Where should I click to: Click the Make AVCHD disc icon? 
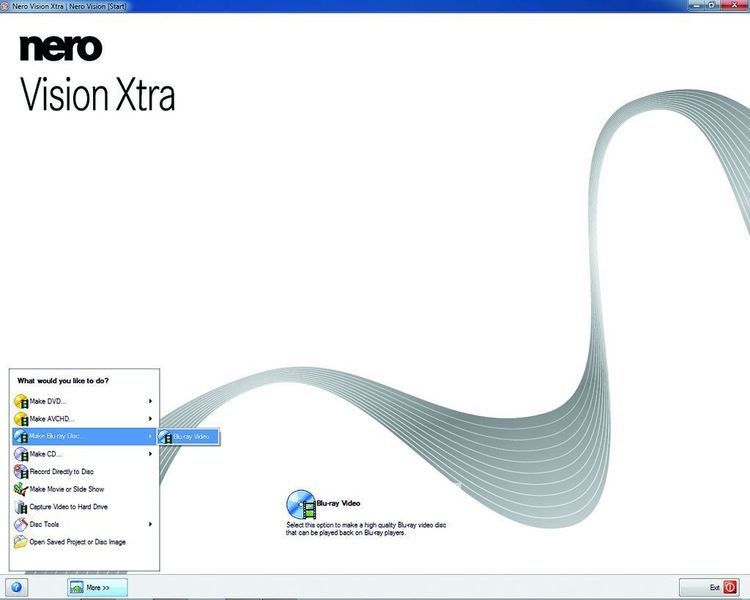[21, 419]
